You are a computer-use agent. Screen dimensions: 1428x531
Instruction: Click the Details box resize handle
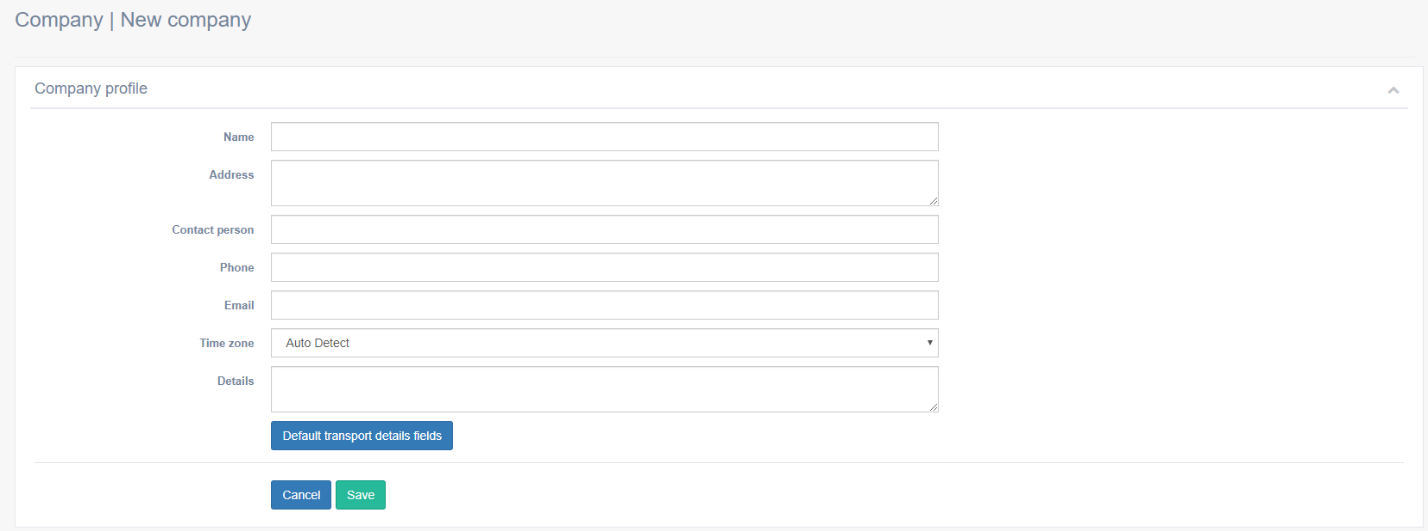click(933, 407)
